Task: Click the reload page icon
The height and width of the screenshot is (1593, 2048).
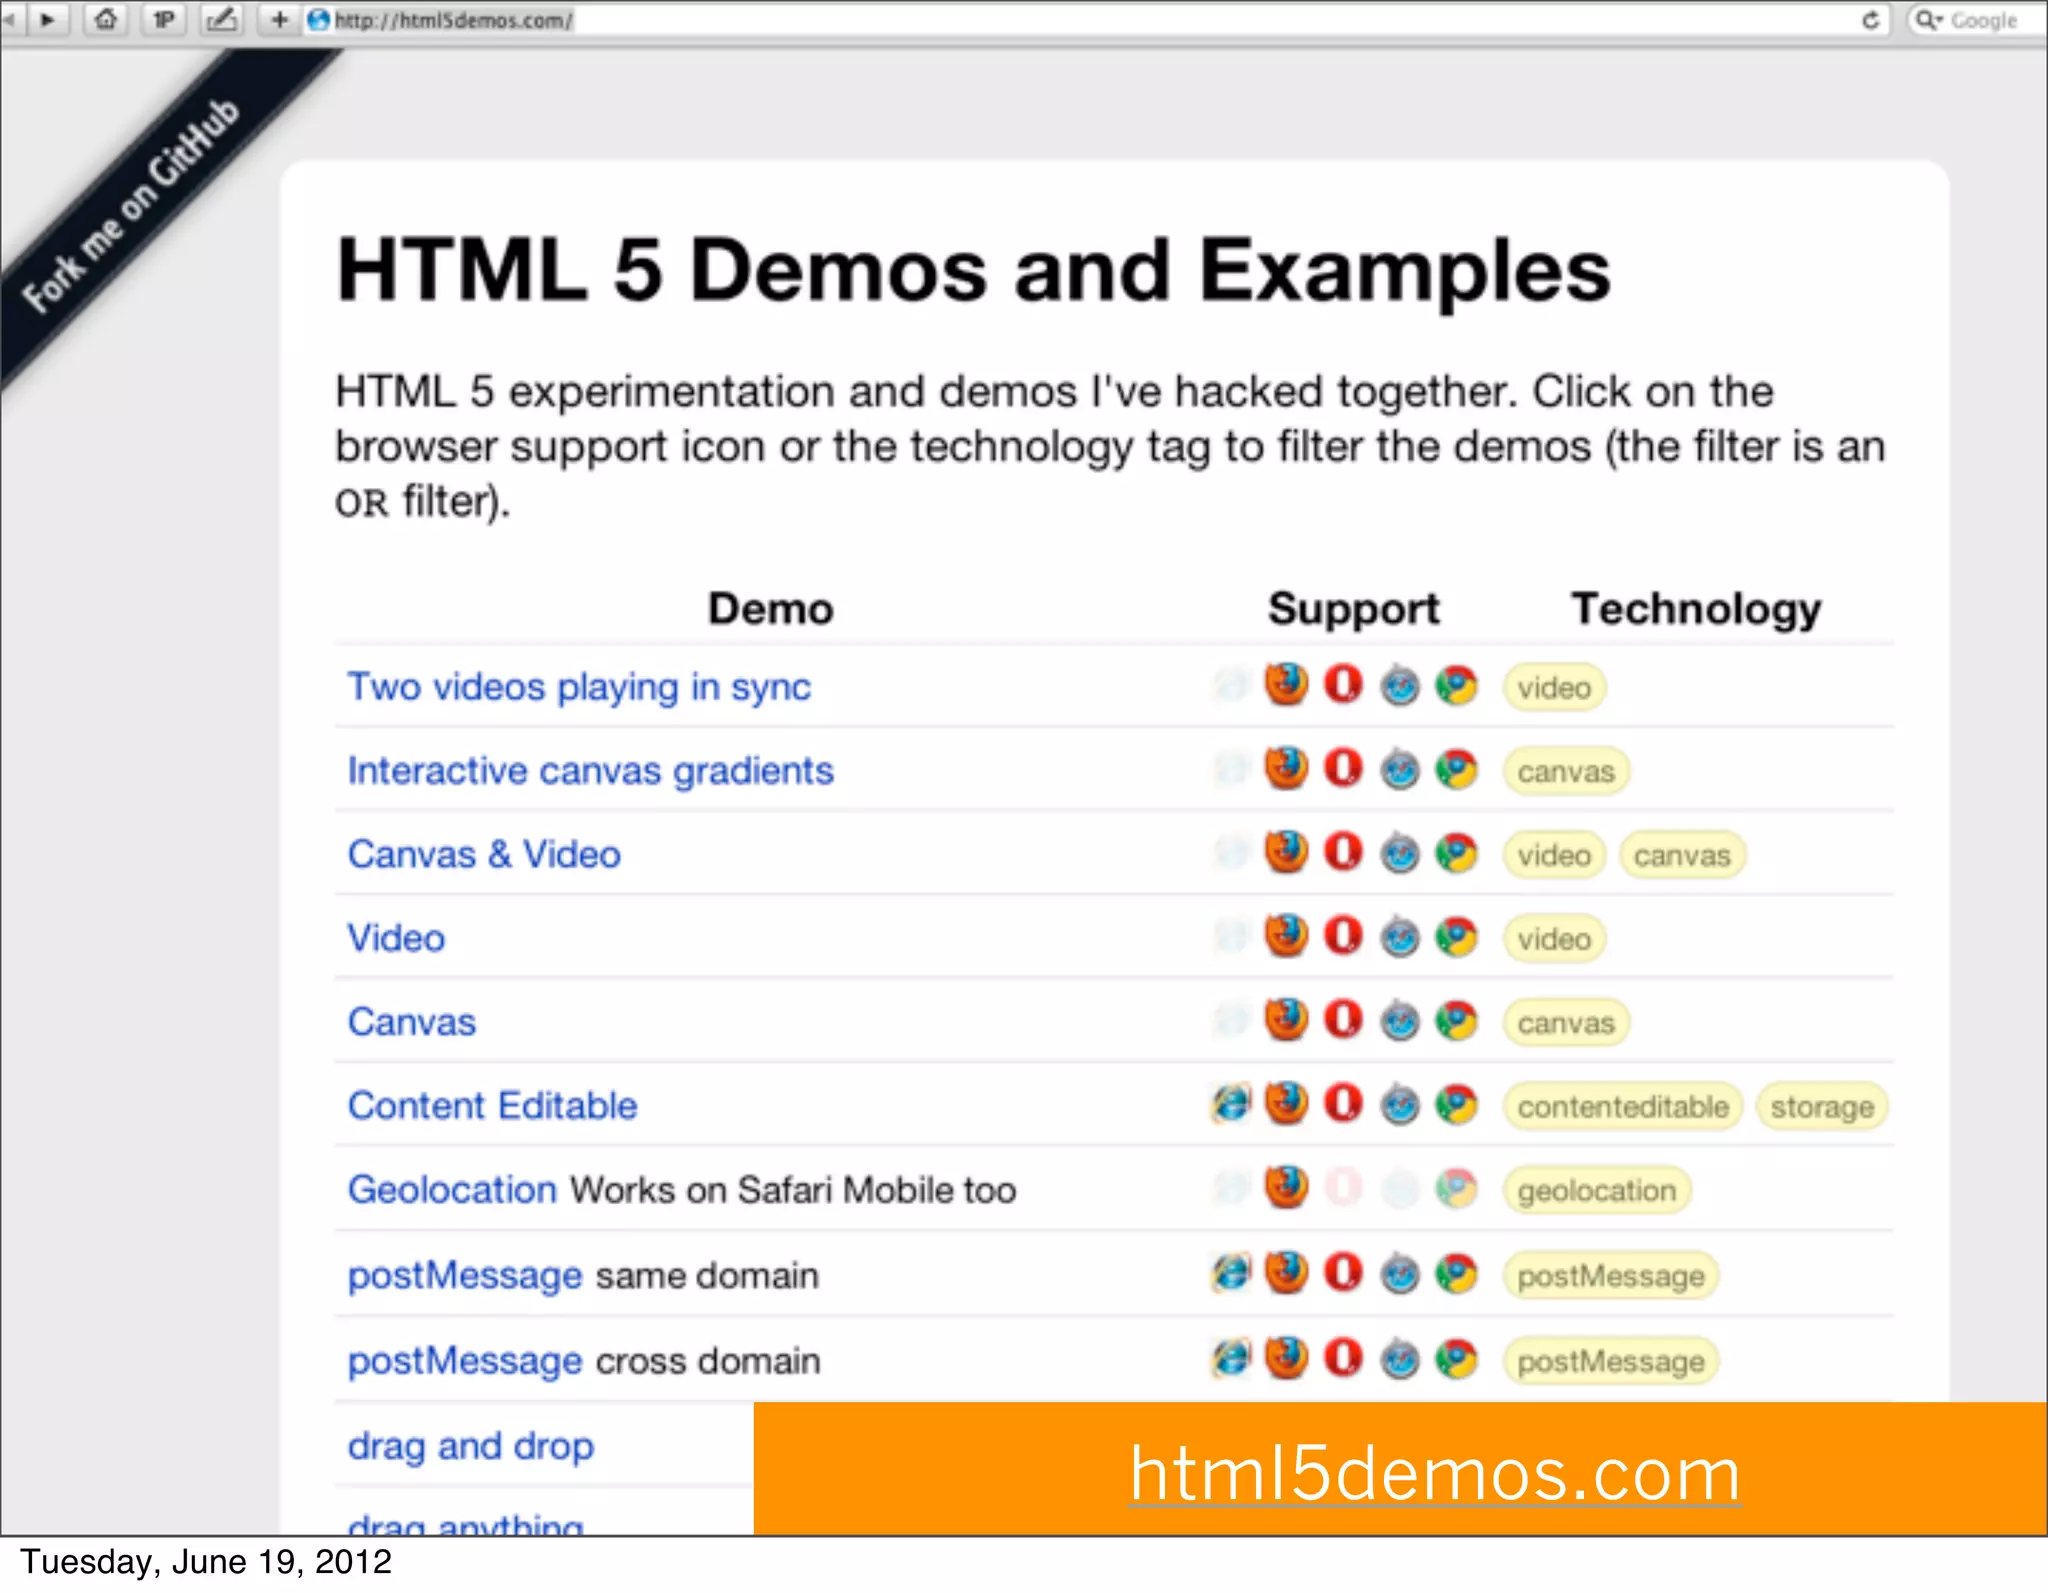Action: tap(1870, 20)
